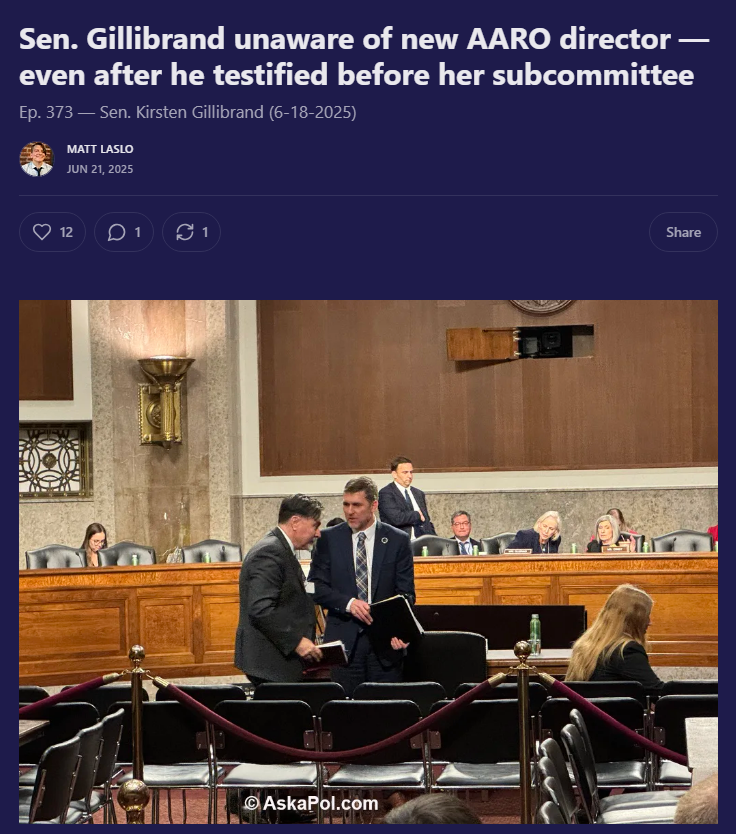Image resolution: width=736 pixels, height=834 pixels.
Task: Click the like count number 12
Action: click(66, 232)
